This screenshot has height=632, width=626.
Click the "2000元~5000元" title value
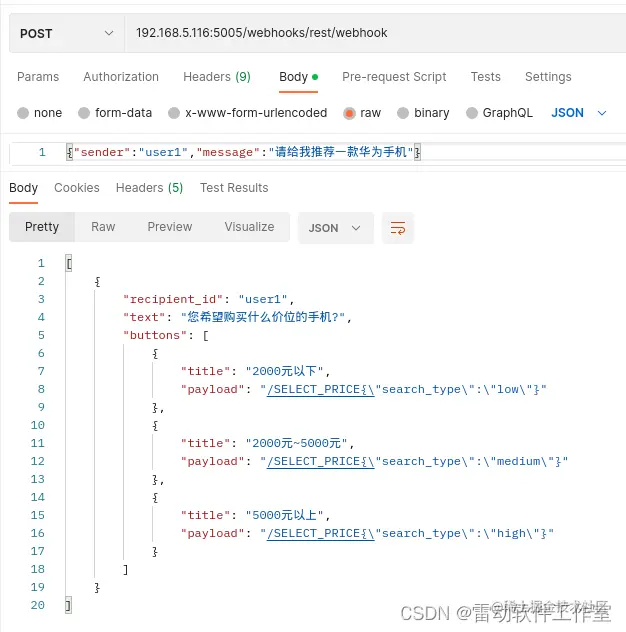point(296,443)
